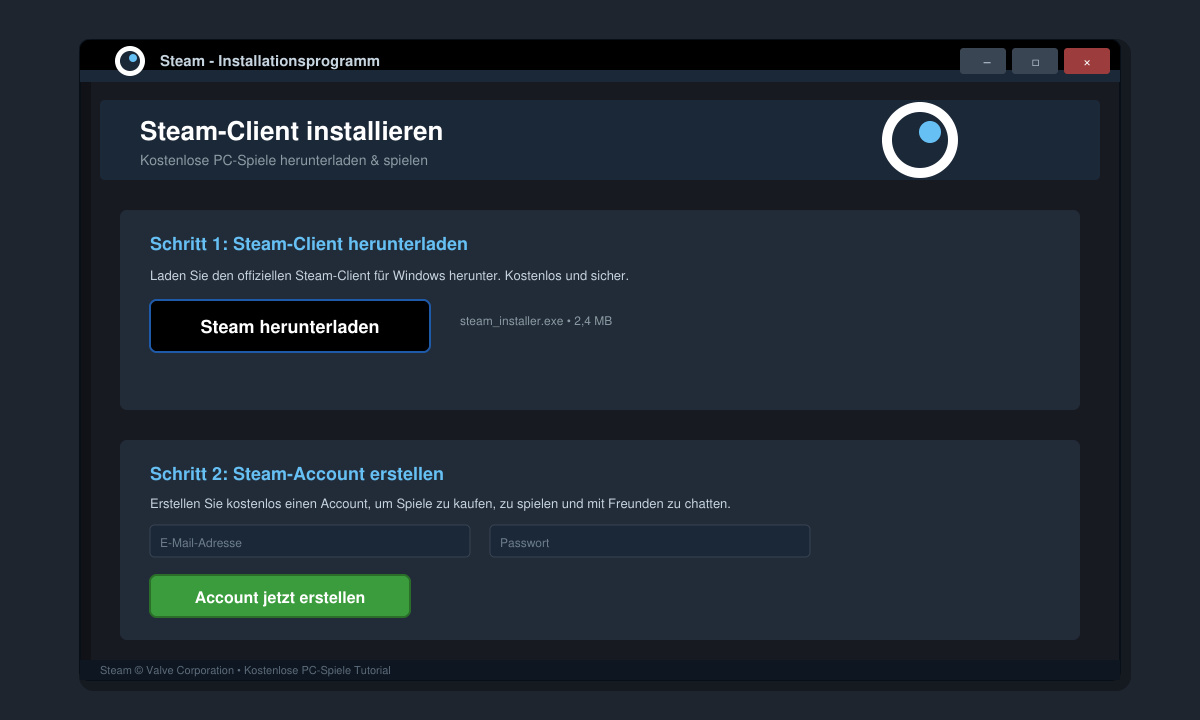Click the Laden Sie den offiziellen Steam-Client description
The height and width of the screenshot is (720, 1200).
coord(389,275)
